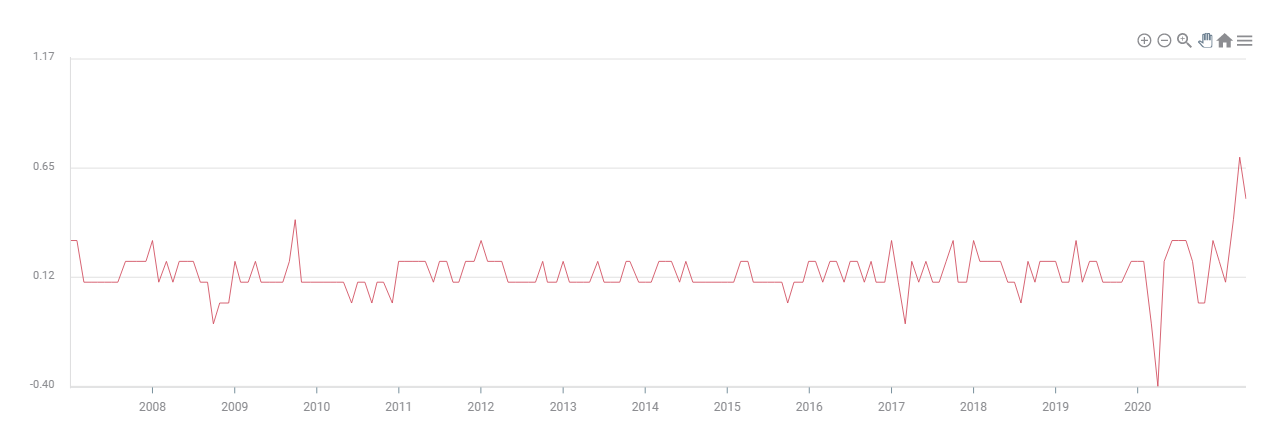
Task: Click the zoom out minus icon
Action: (x=1164, y=41)
